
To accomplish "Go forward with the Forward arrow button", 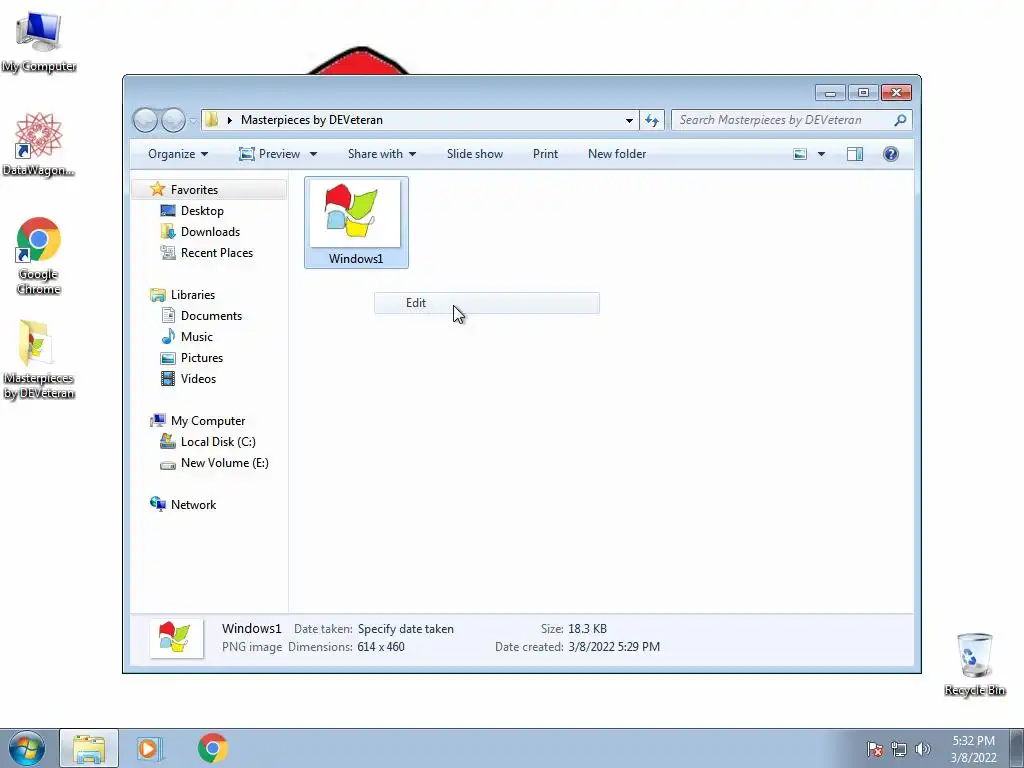I will tap(173, 120).
